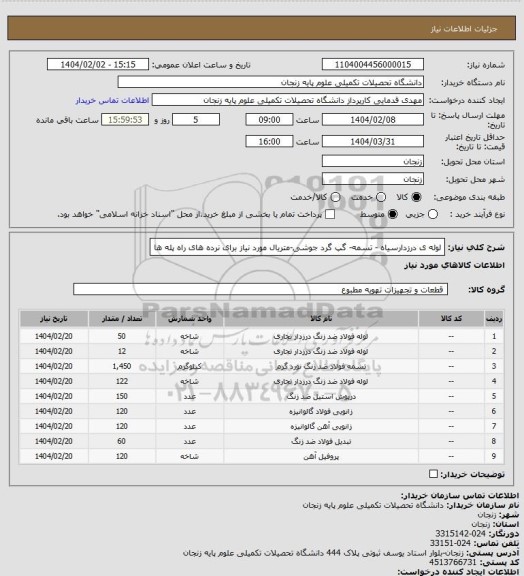Select row 7 product زانویی آهن گالوانیزه
524x576 pixels.
point(321,426)
